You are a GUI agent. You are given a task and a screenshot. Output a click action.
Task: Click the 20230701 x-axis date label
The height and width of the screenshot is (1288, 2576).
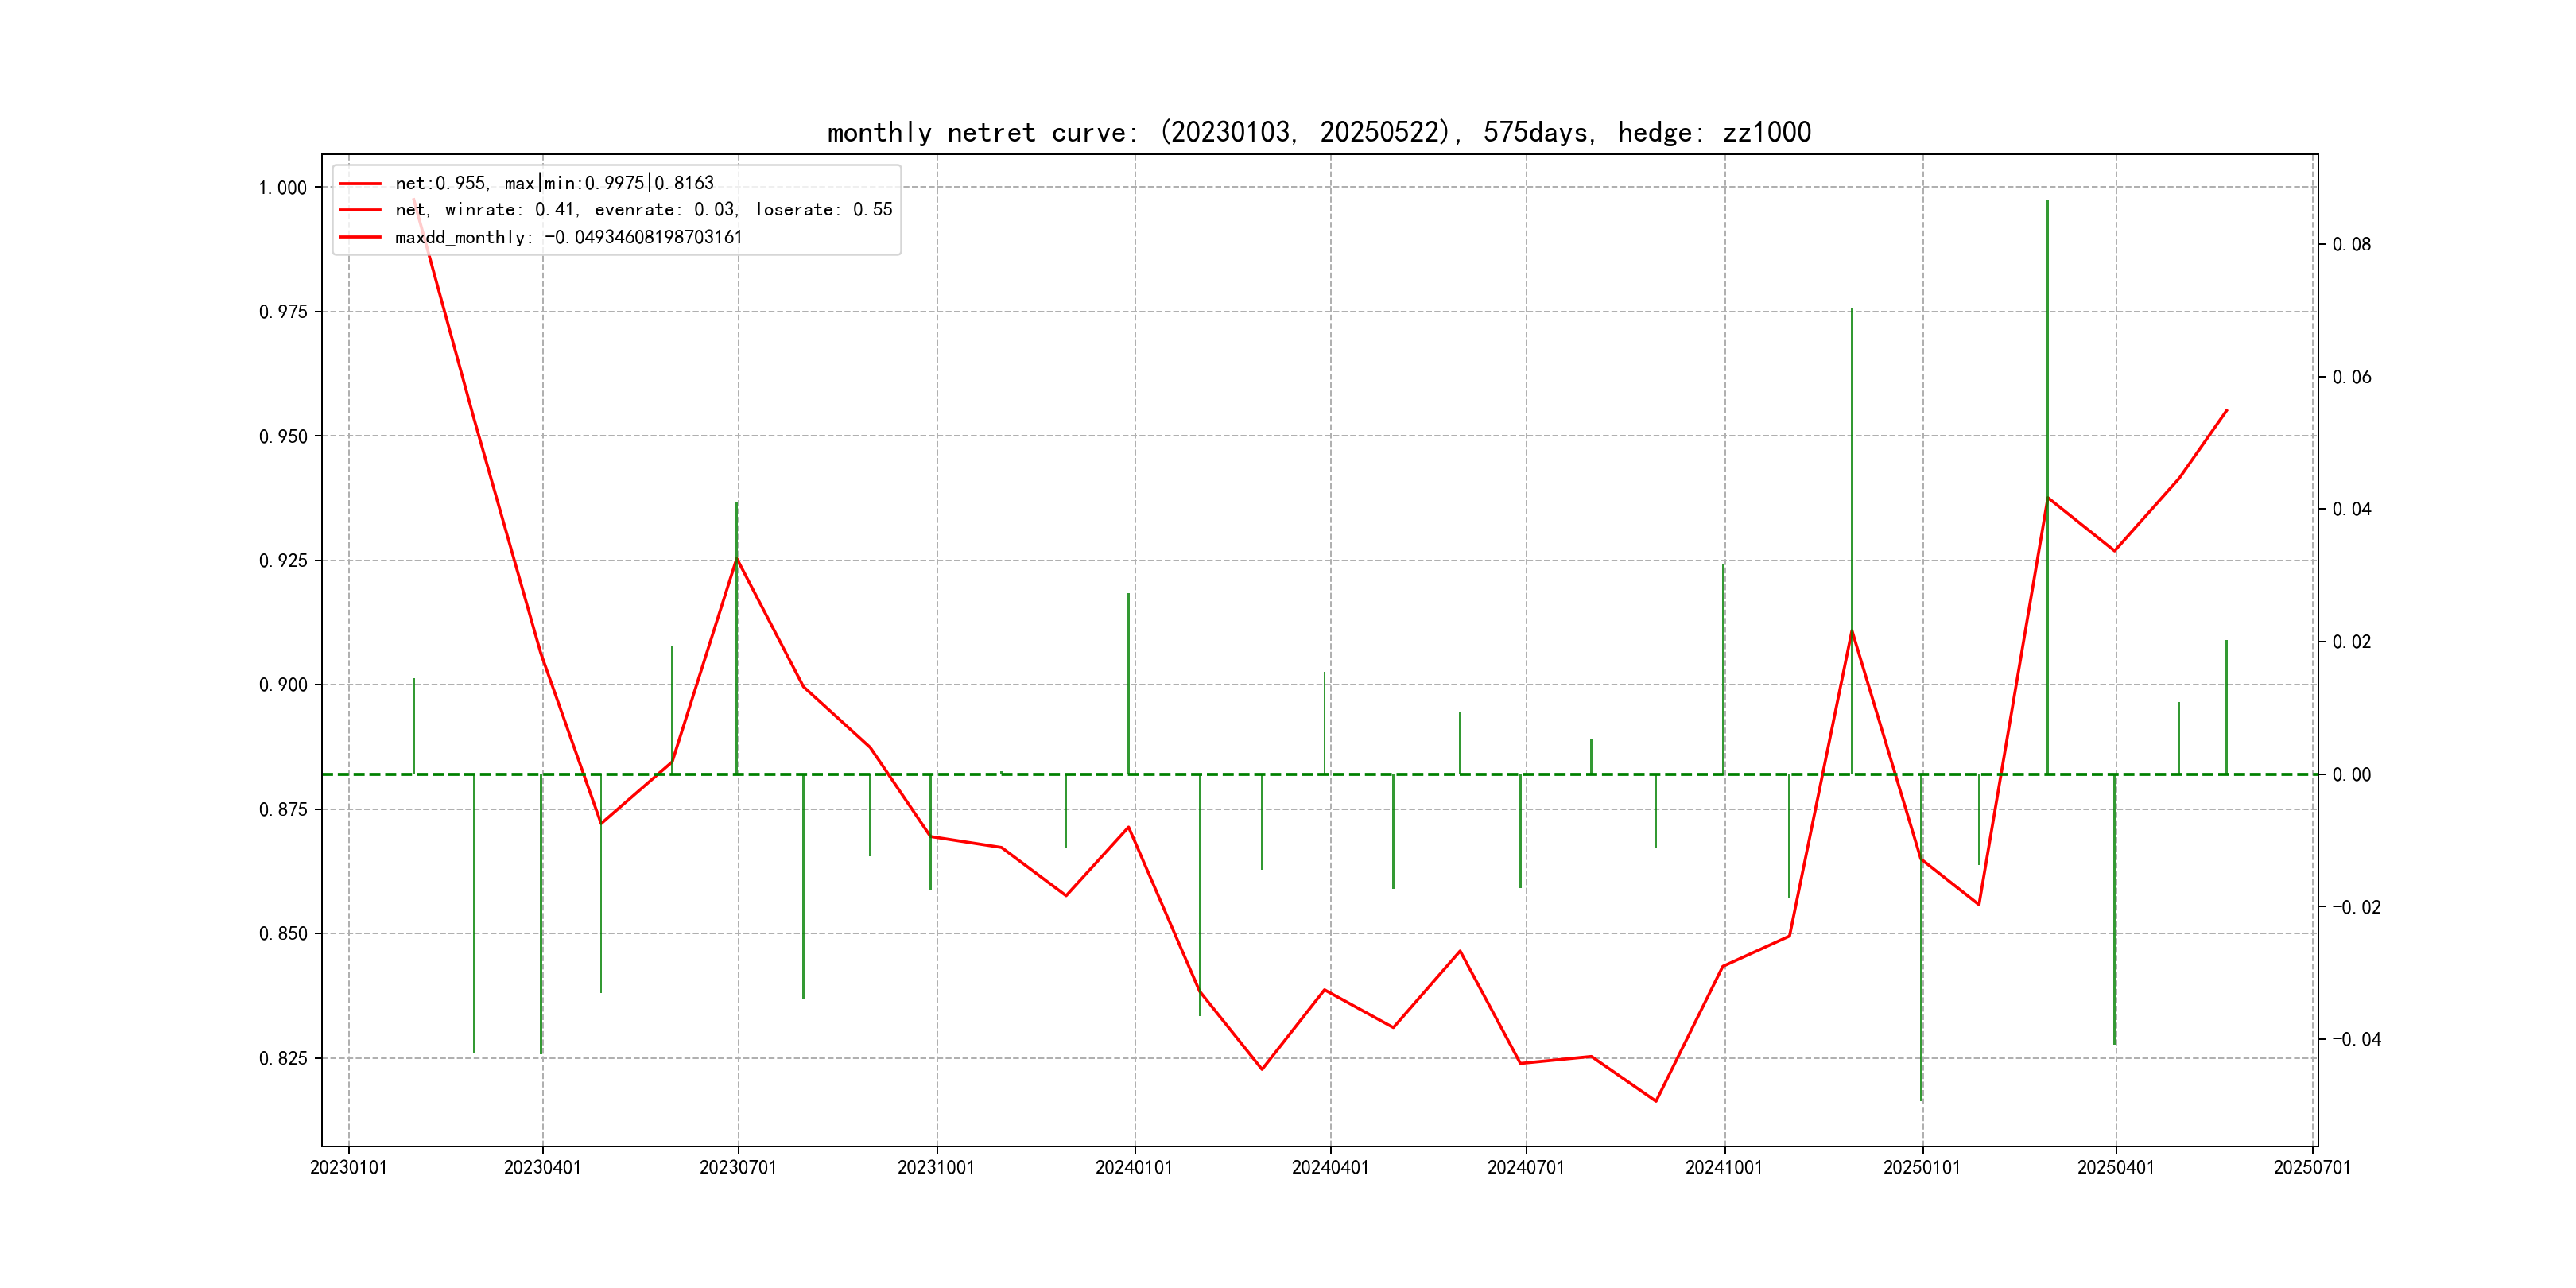738,1167
